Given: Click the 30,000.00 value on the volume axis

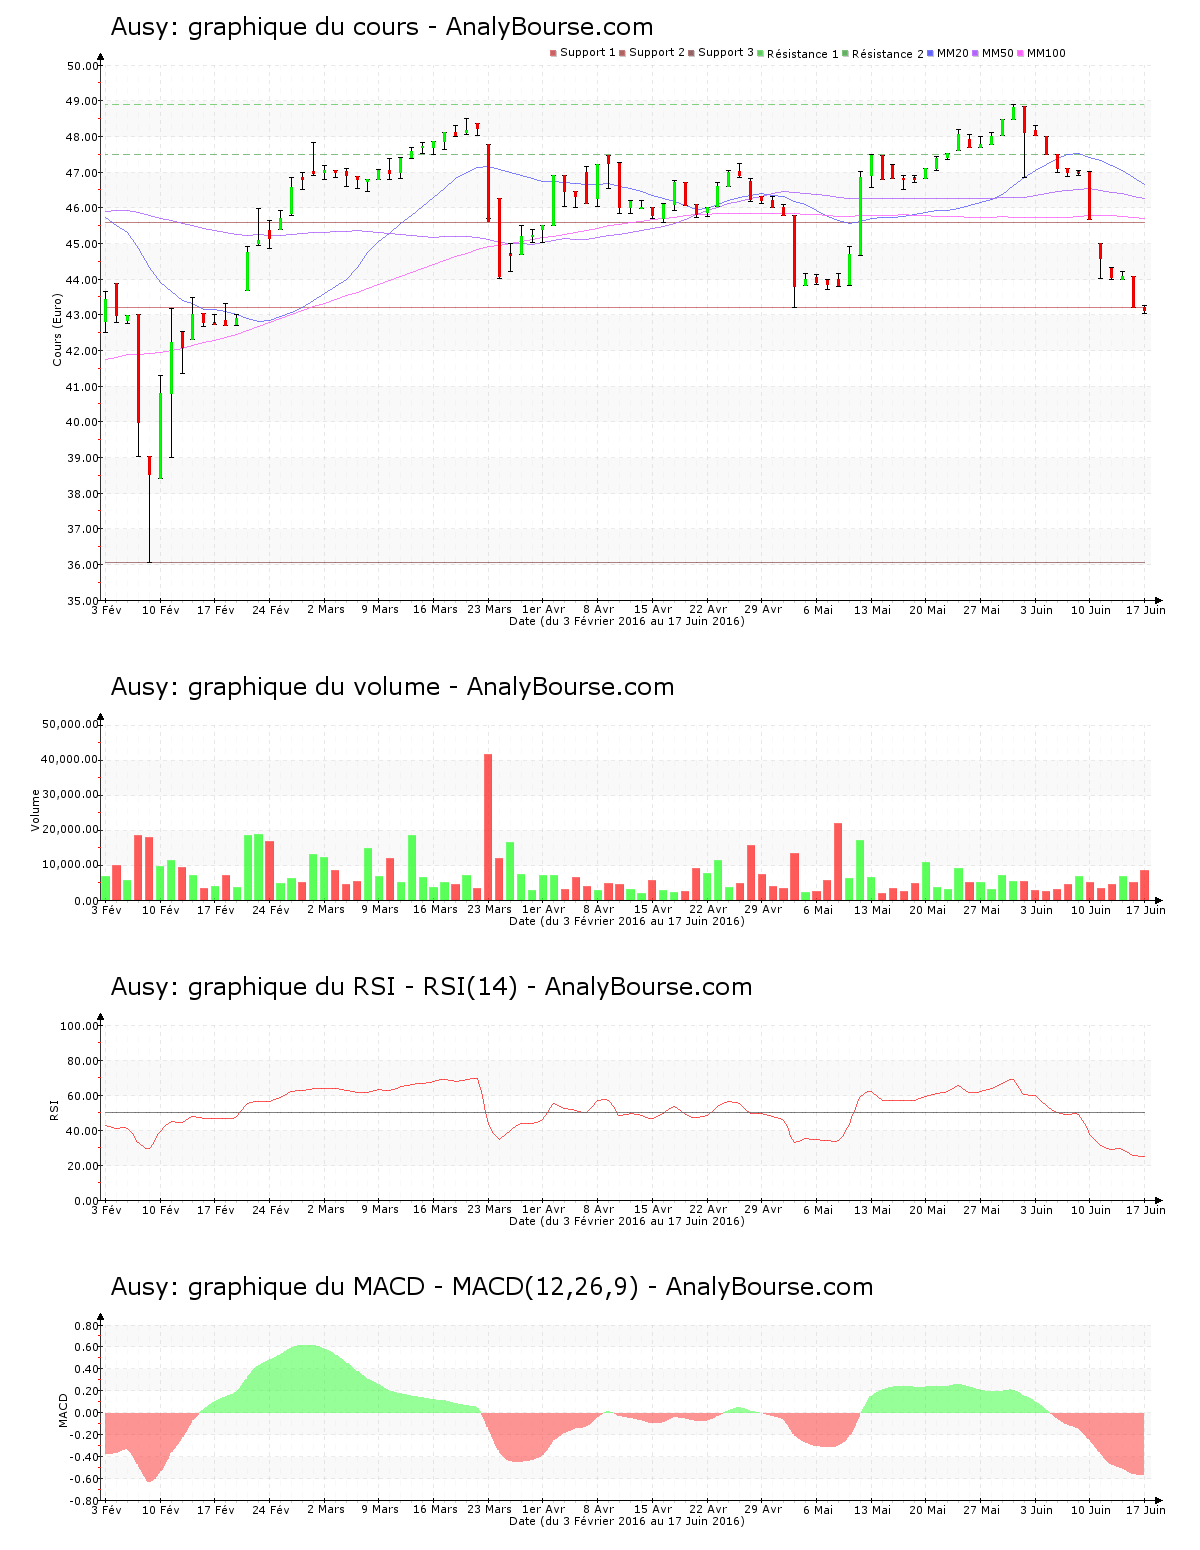Looking at the screenshot, I should (x=70, y=795).
